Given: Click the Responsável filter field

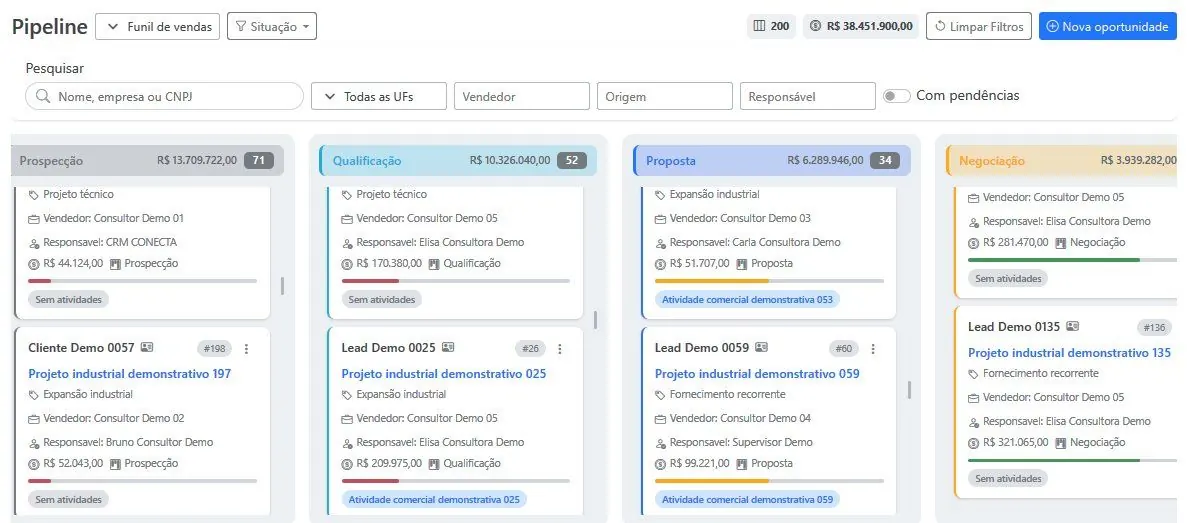Looking at the screenshot, I should pos(808,96).
